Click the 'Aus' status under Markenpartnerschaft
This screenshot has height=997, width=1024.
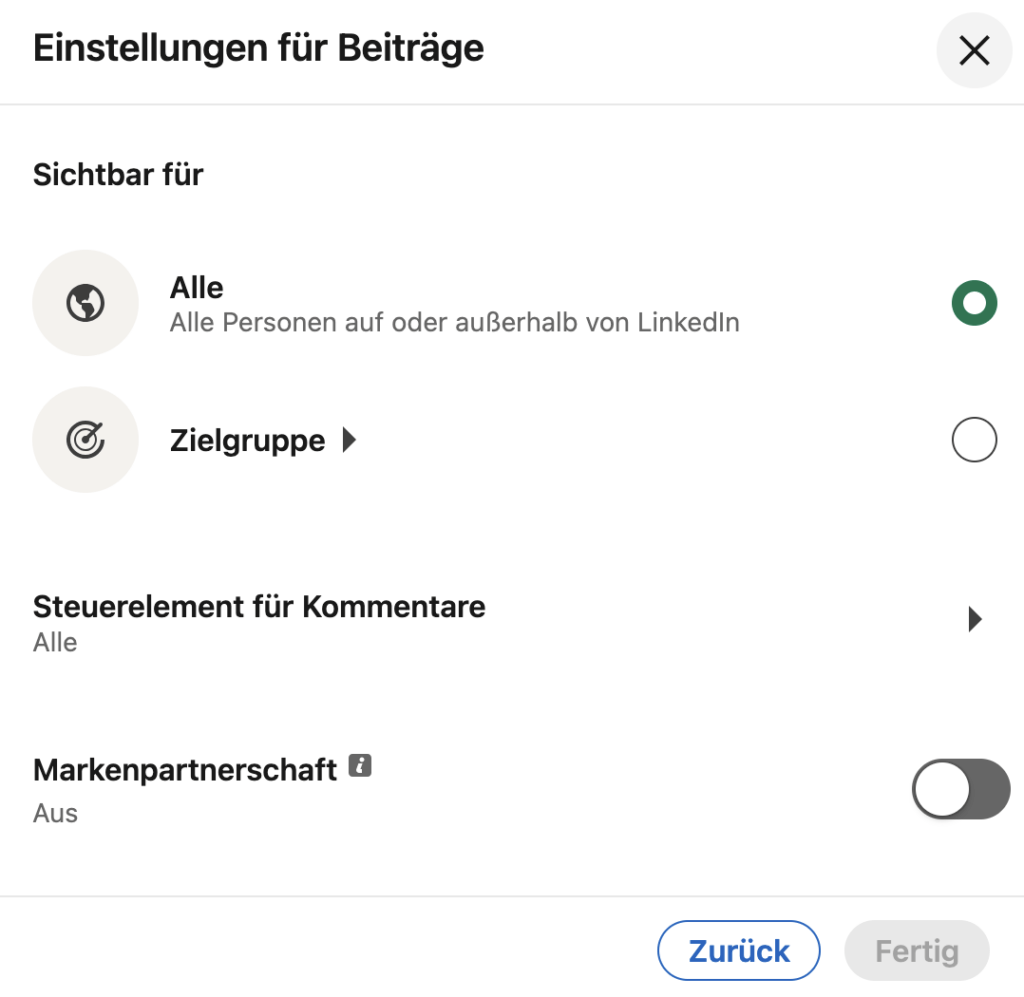pos(56,814)
